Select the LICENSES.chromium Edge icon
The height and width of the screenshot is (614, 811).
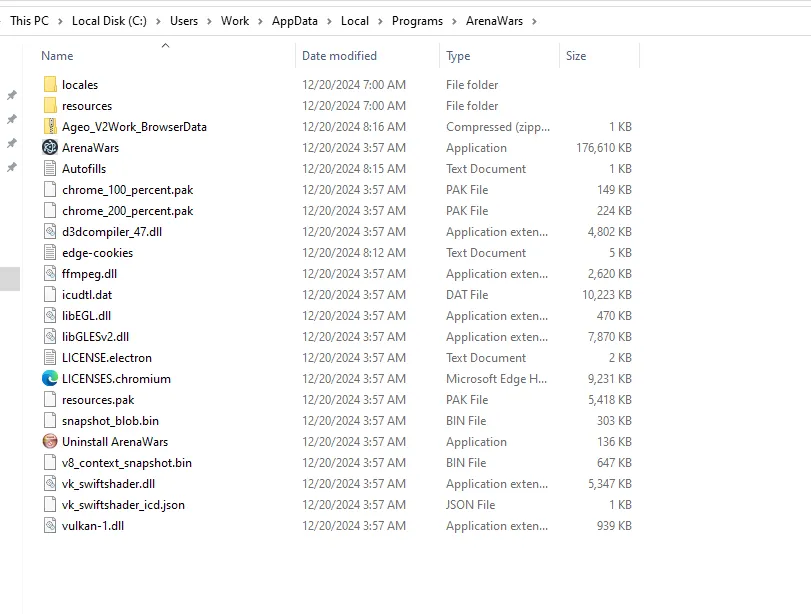51,379
